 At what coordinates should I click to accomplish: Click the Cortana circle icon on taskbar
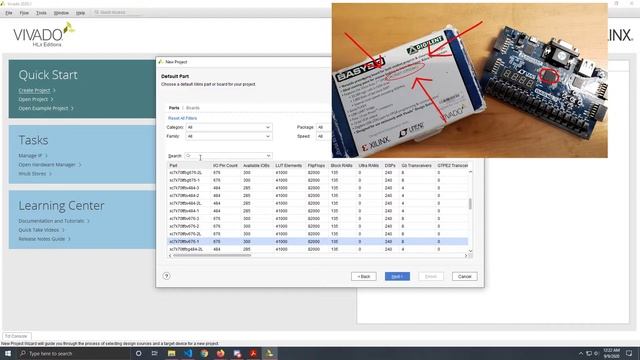(138, 353)
